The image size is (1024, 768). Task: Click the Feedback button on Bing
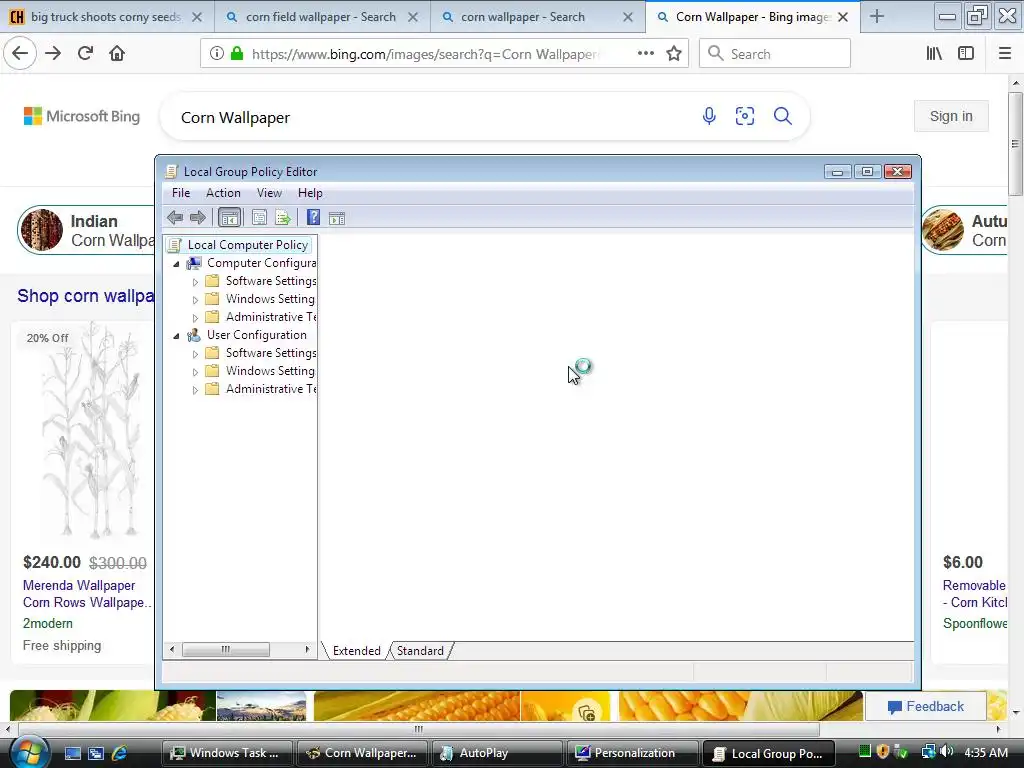pyautogui.click(x=925, y=706)
